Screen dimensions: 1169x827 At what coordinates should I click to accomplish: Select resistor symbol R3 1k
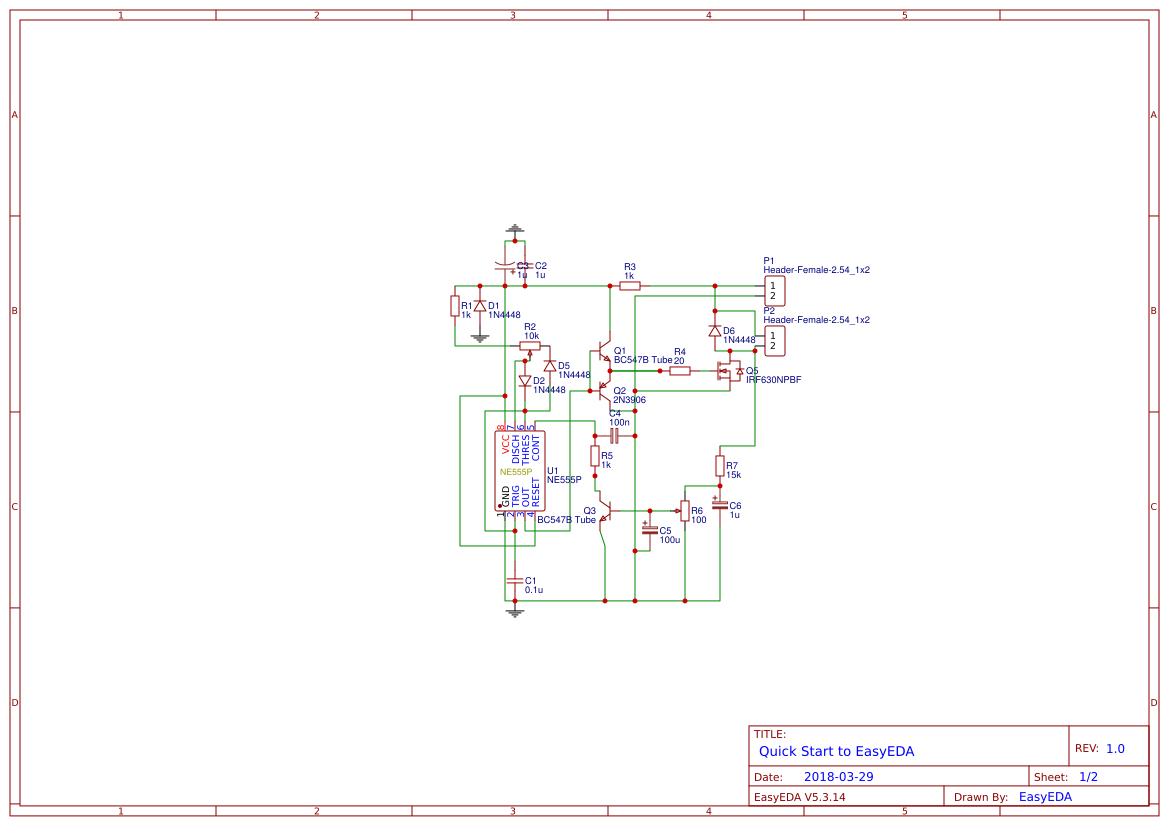631,285
